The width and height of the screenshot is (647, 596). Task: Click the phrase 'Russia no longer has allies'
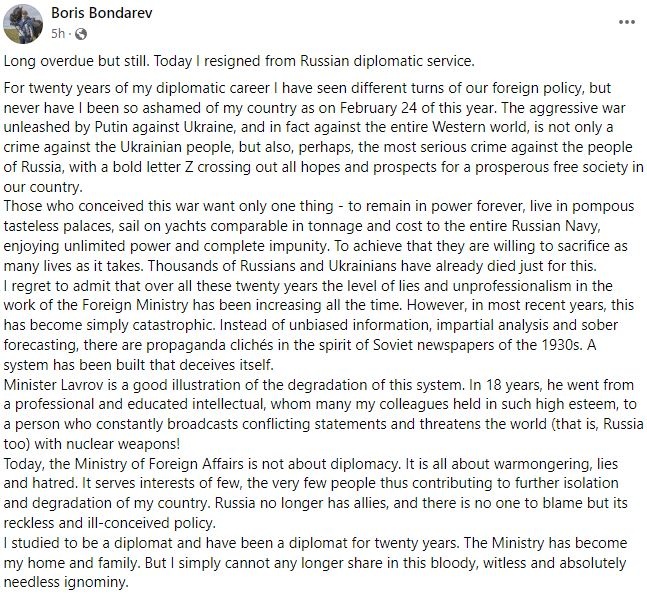[x=302, y=504]
